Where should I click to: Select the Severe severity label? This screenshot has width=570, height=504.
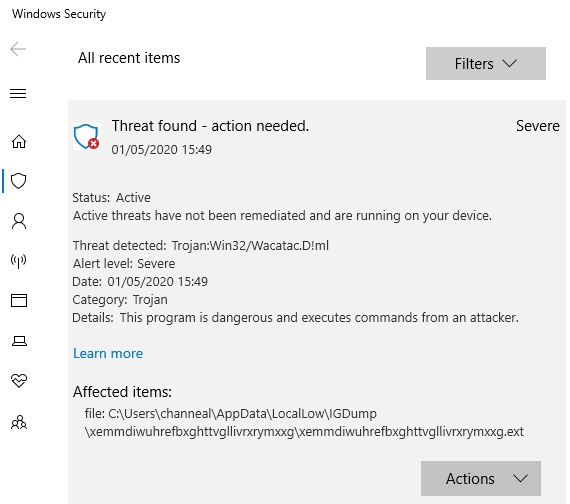pyautogui.click(x=538, y=126)
